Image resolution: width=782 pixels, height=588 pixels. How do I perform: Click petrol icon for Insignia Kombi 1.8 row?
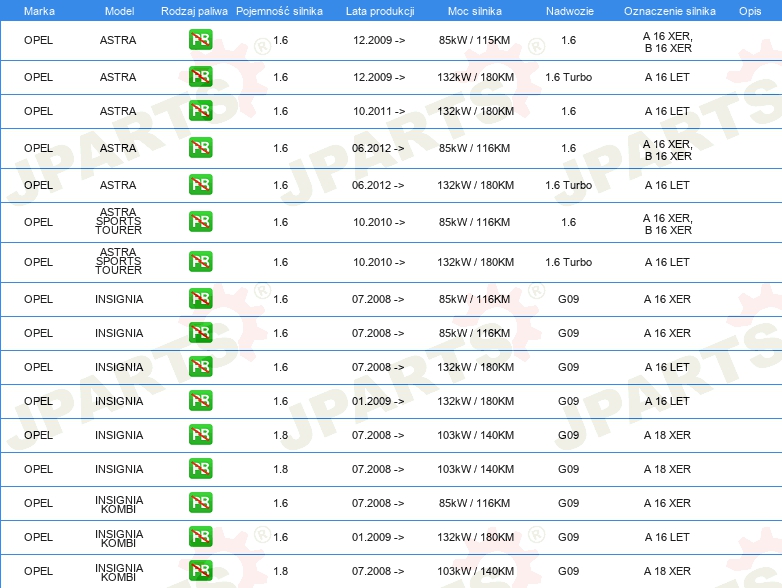coord(200,571)
